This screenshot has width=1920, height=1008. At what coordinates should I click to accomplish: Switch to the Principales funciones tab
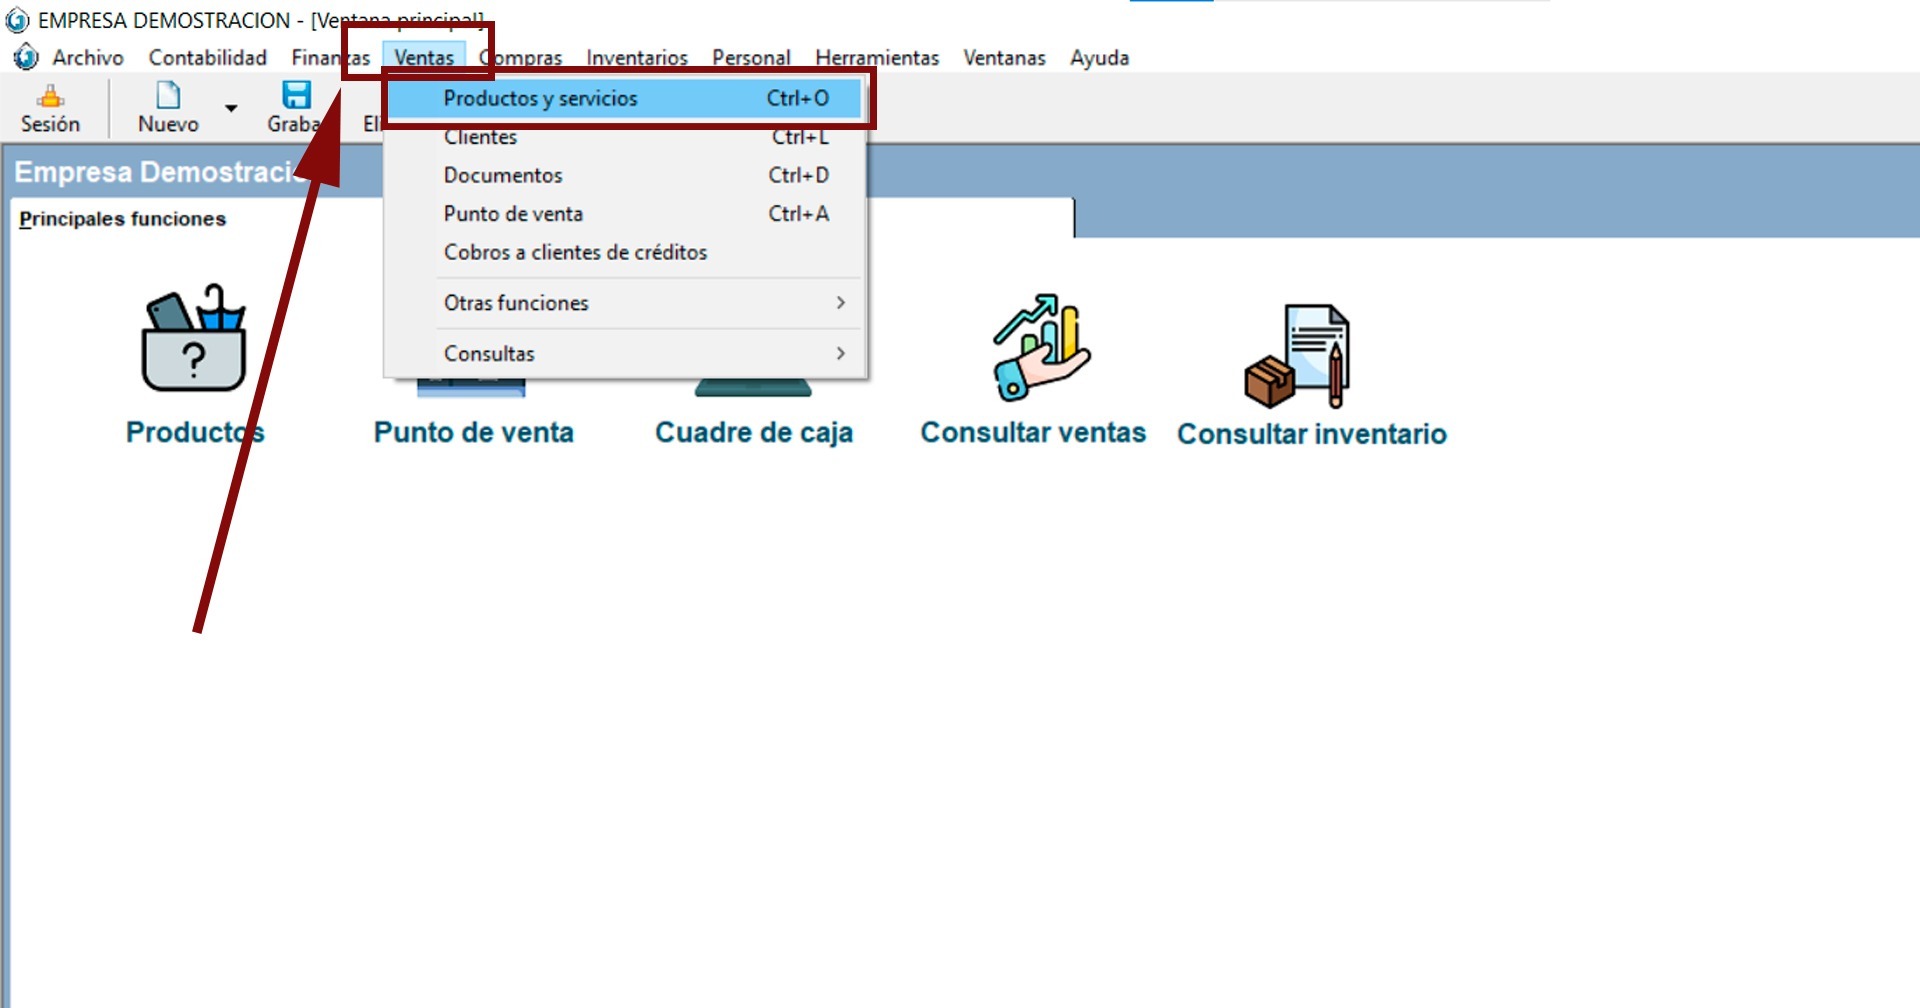coord(122,219)
